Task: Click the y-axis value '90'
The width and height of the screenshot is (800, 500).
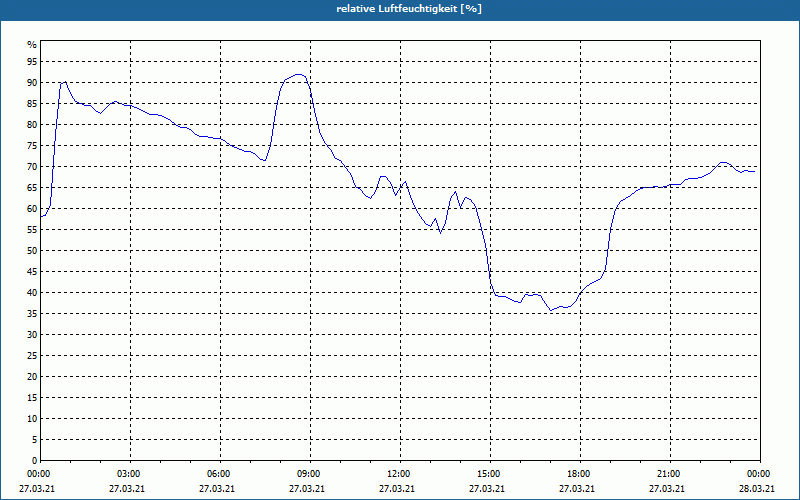Action: pyautogui.click(x=32, y=83)
